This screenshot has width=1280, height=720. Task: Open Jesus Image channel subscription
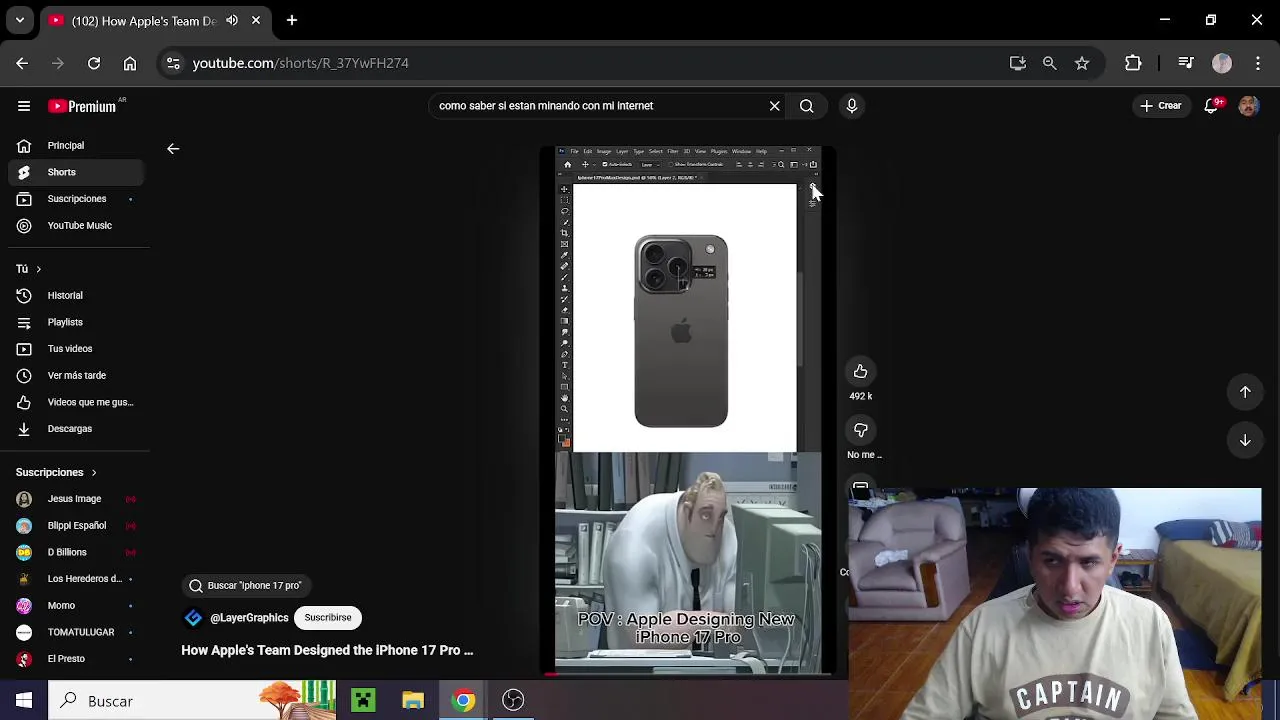click(x=75, y=499)
